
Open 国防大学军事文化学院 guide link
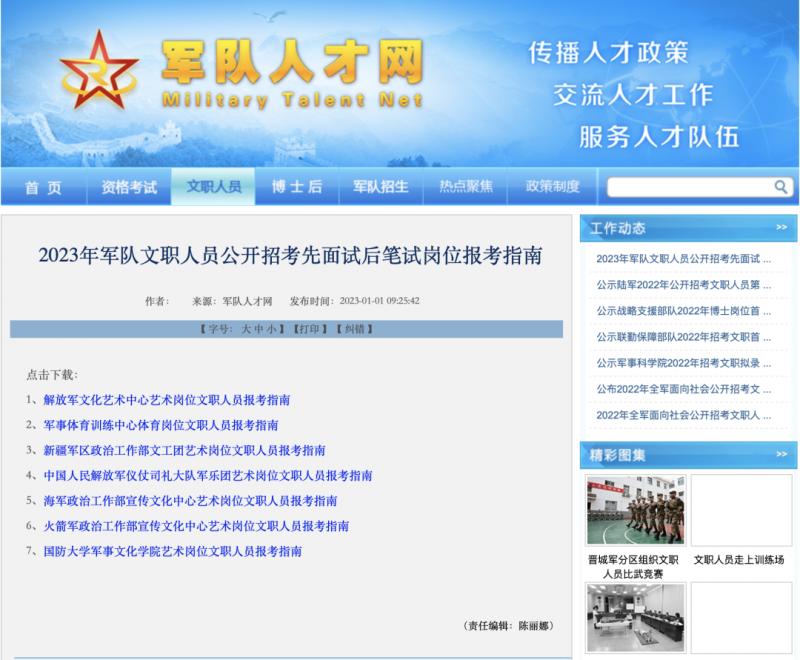point(173,551)
